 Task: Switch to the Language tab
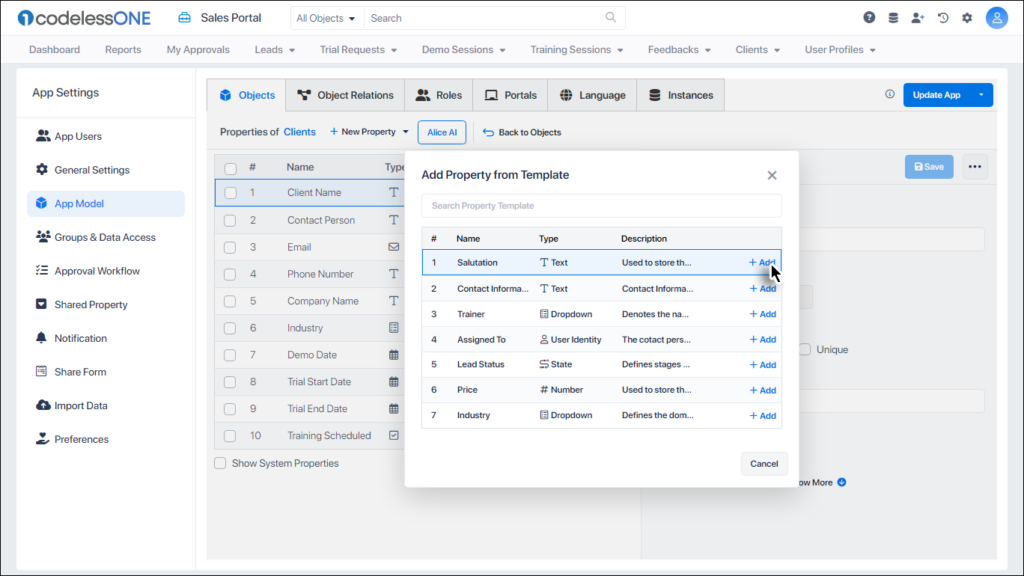(x=592, y=95)
